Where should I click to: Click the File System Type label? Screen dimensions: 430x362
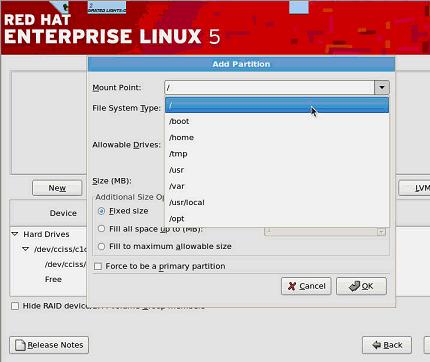click(x=126, y=108)
